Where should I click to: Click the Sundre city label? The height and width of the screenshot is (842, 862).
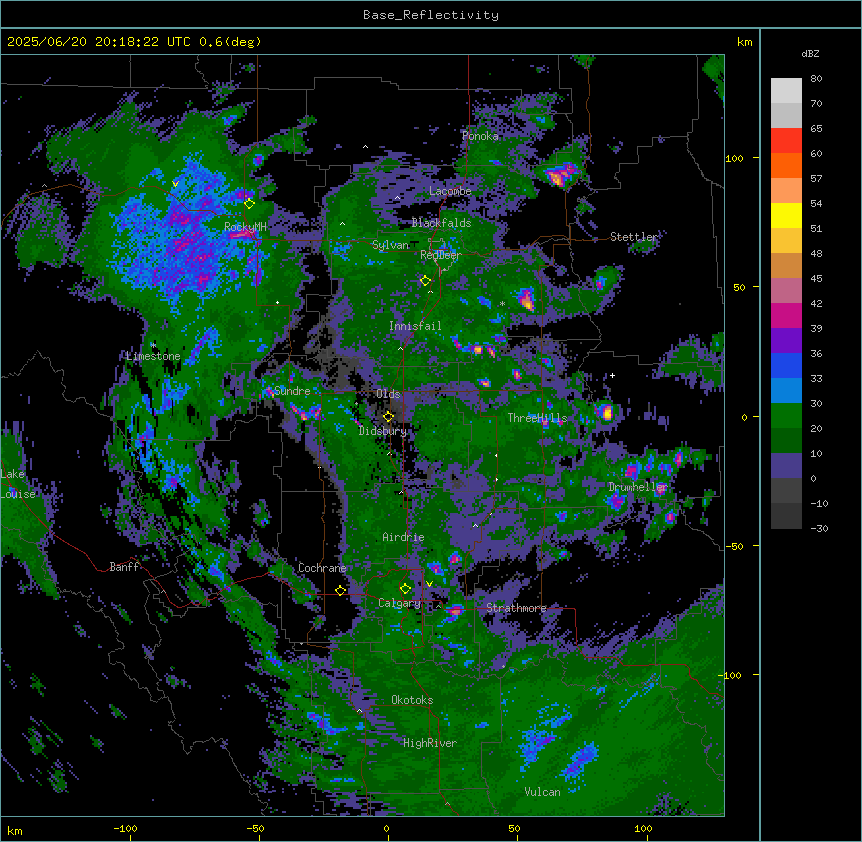[x=292, y=391]
